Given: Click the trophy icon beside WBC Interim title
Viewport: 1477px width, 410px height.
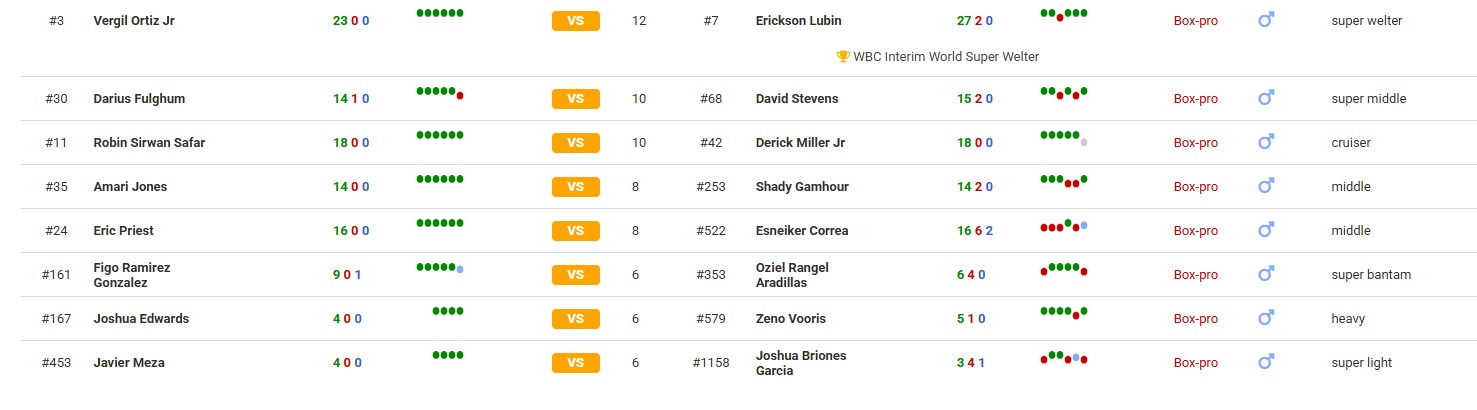Looking at the screenshot, I should [x=842, y=57].
